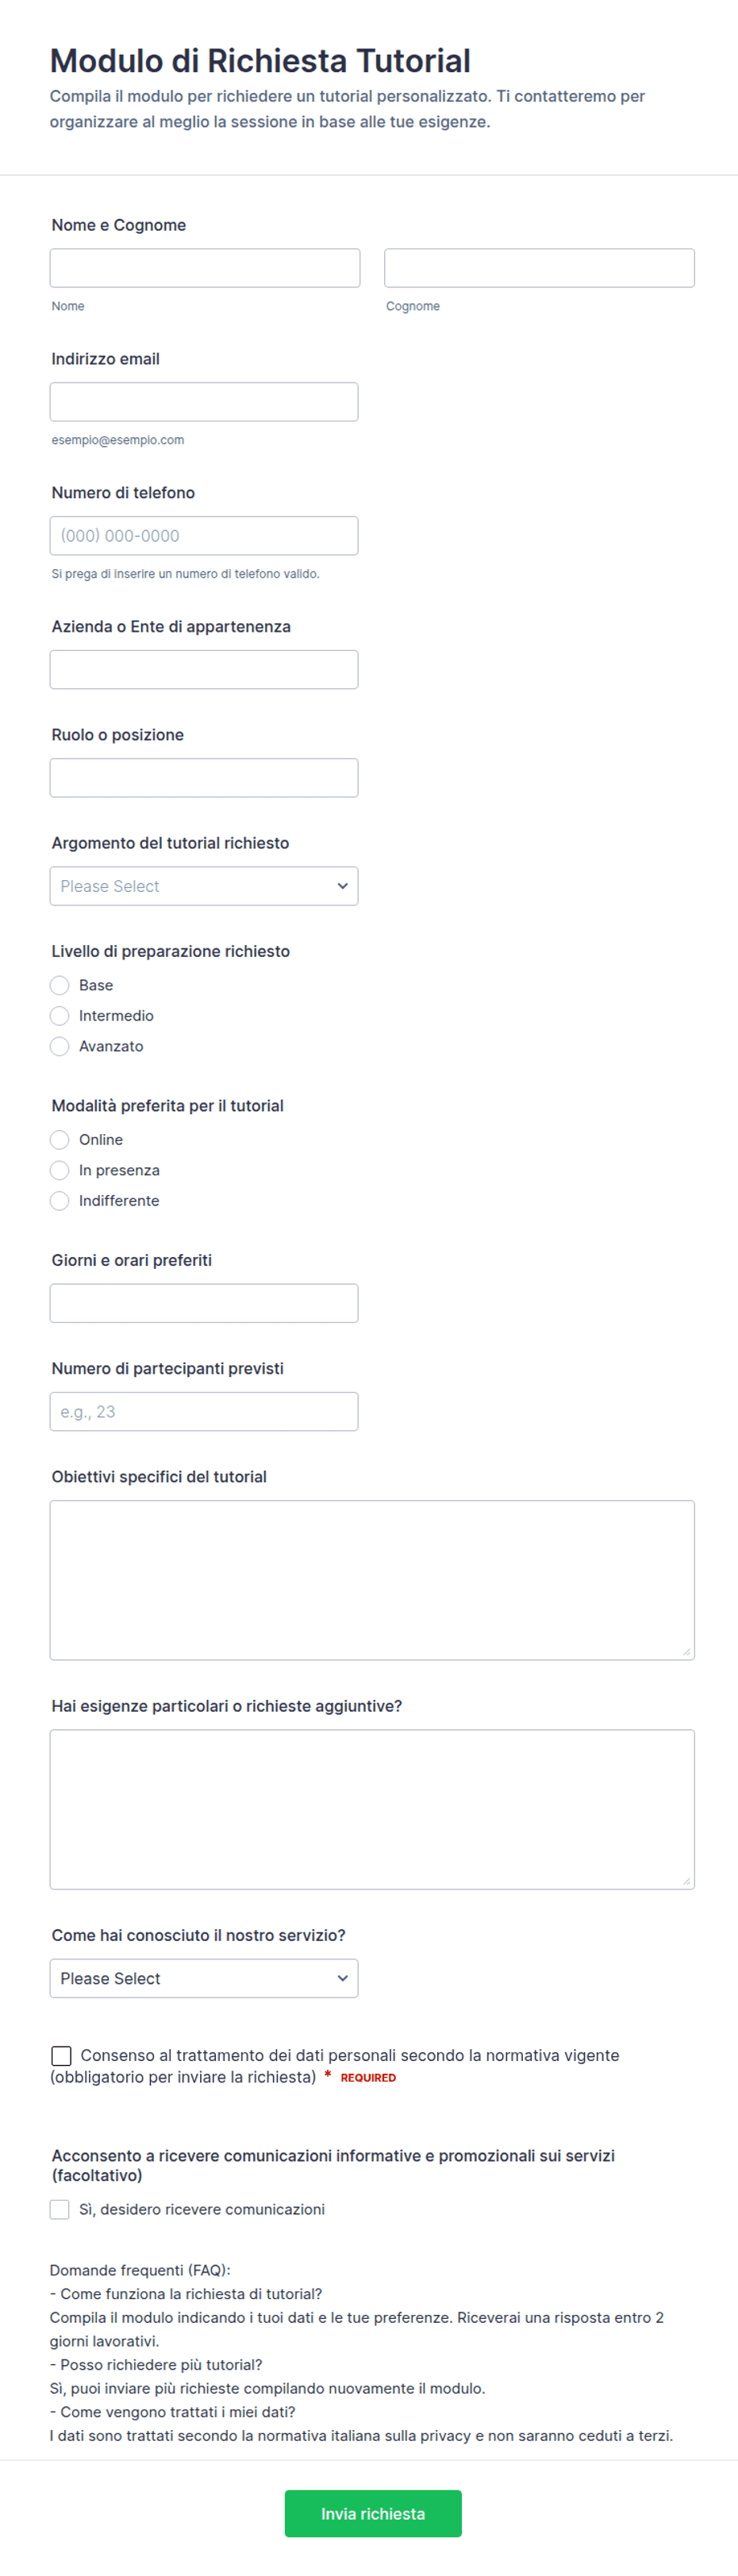Click the Ruolo o posizione field
Image resolution: width=738 pixels, height=2576 pixels.
click(x=204, y=778)
